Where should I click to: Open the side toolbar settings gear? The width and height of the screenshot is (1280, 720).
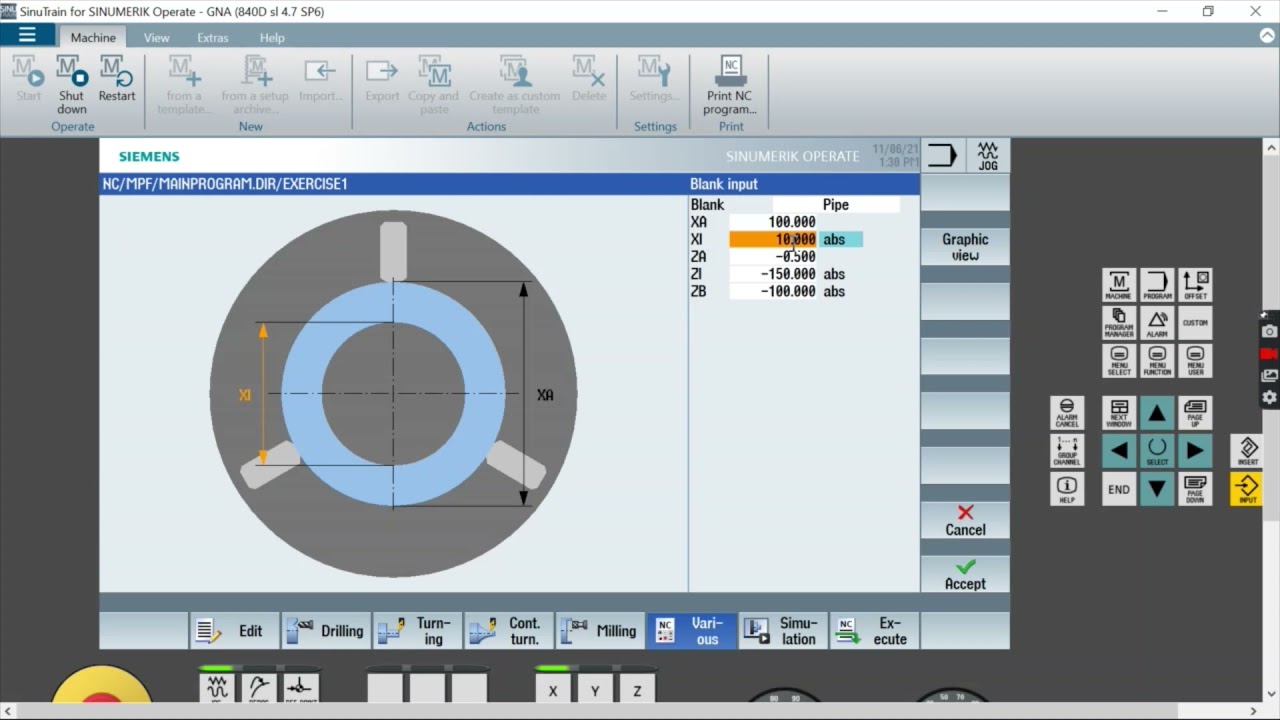click(1270, 397)
